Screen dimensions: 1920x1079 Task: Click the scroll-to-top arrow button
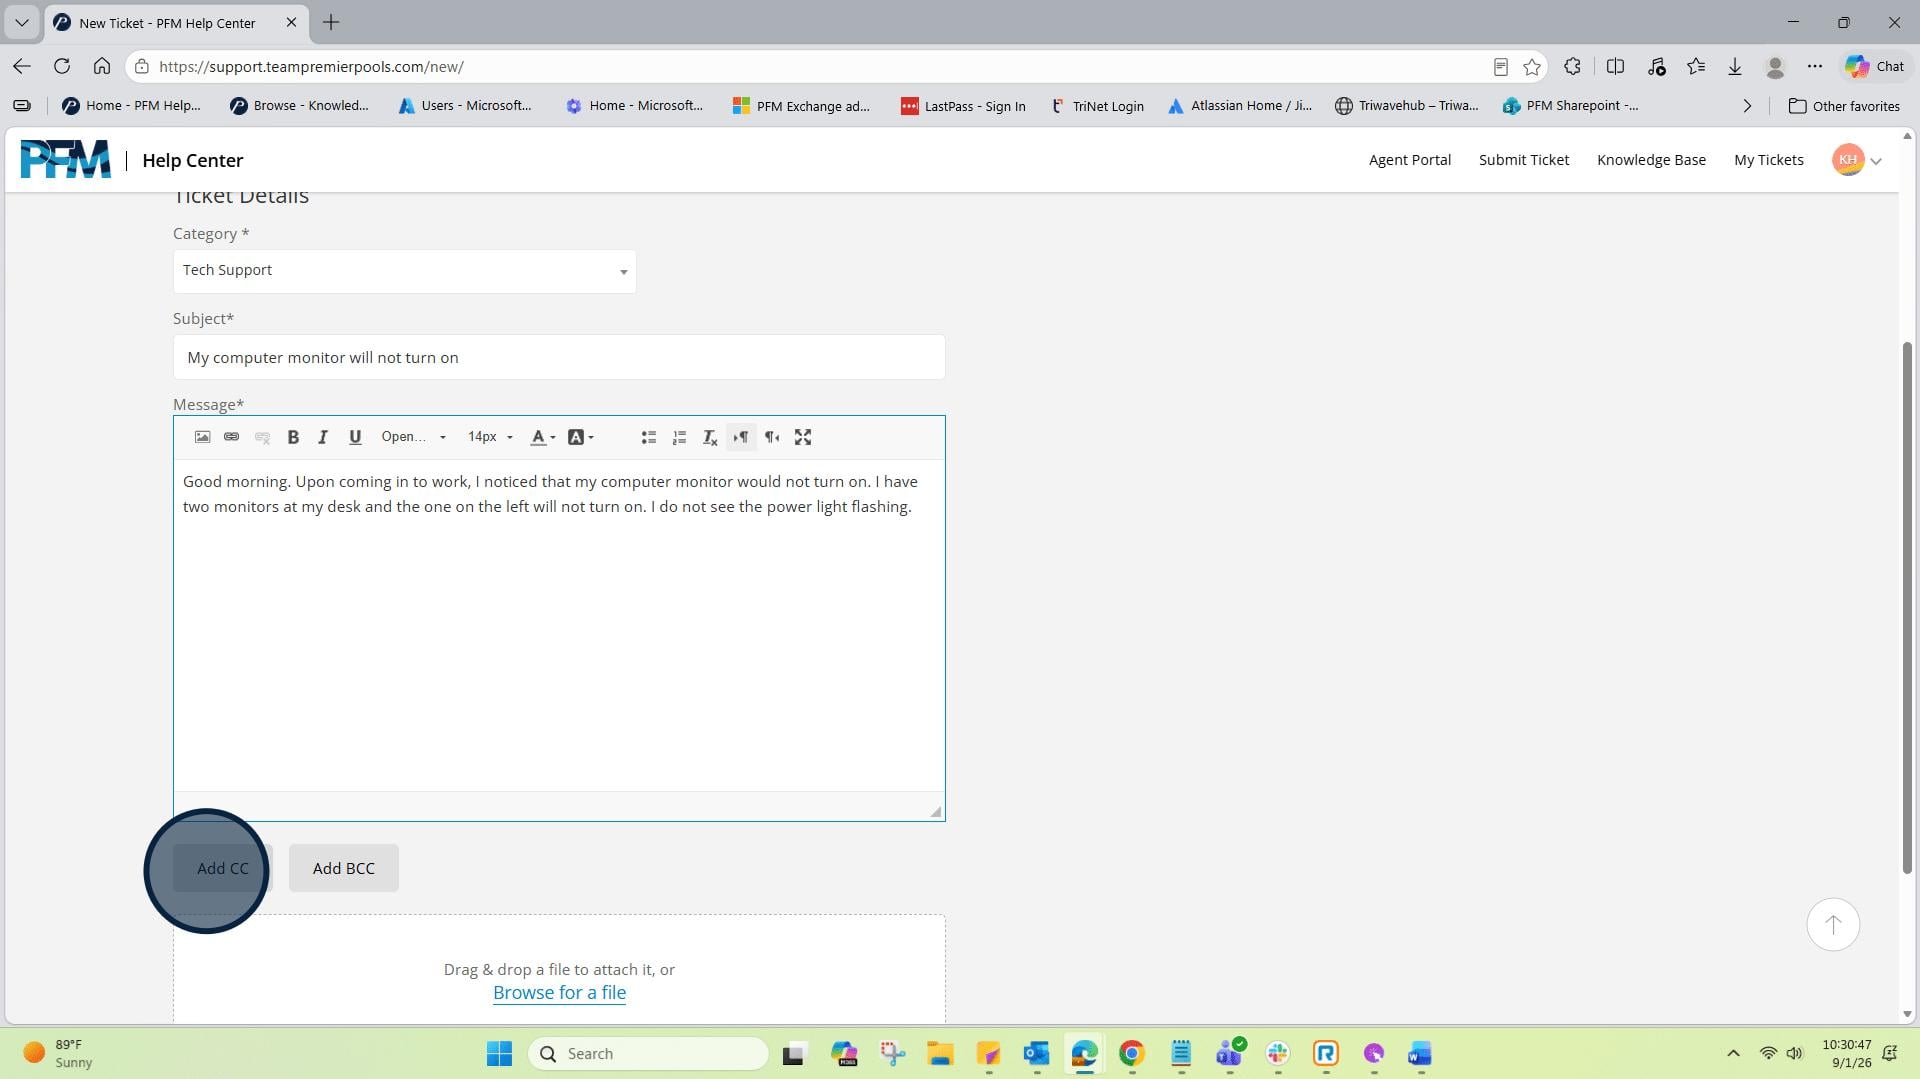coord(1832,925)
